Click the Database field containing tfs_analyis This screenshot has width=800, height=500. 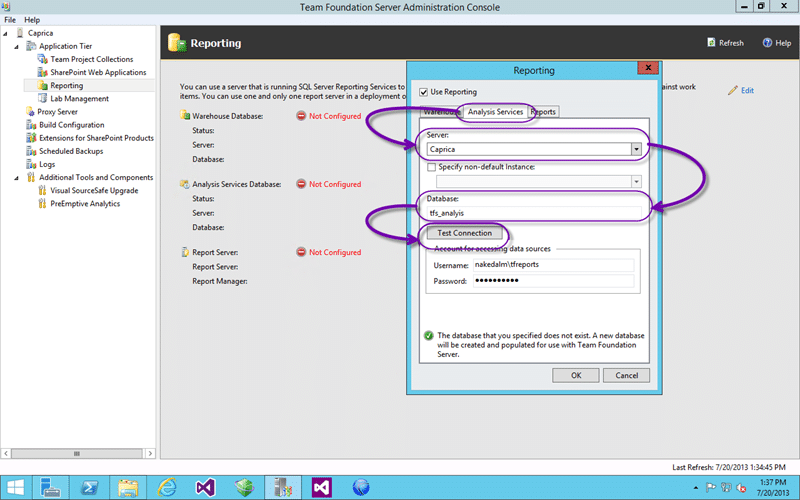click(534, 213)
